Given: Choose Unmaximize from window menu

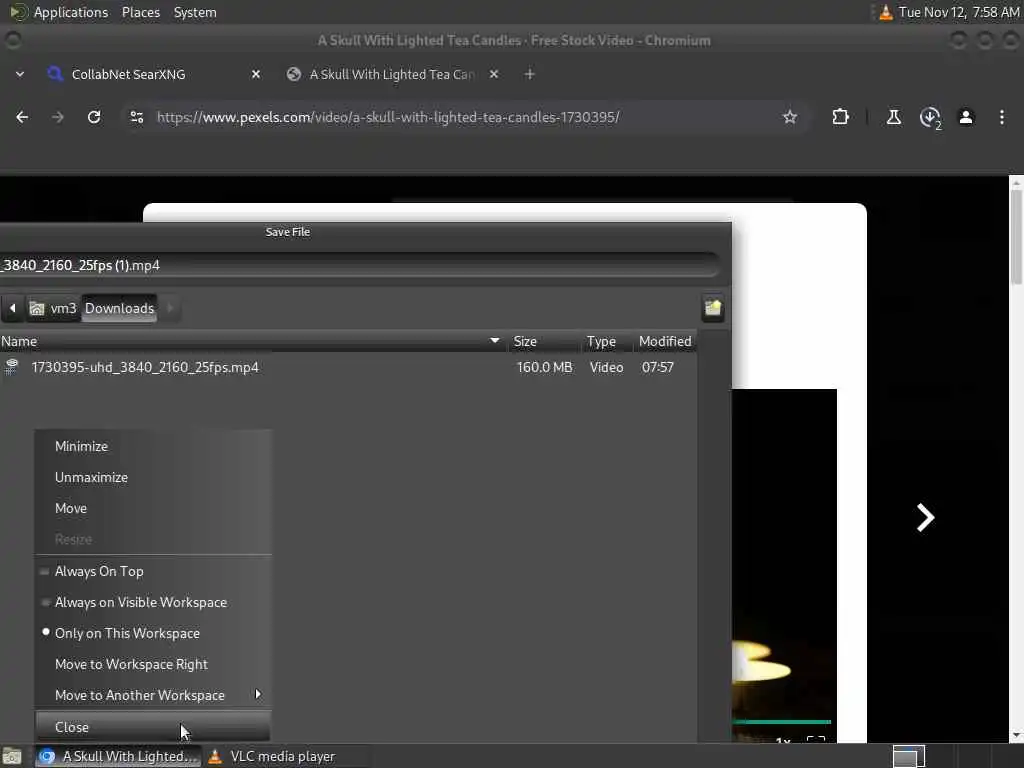Looking at the screenshot, I should pyautogui.click(x=153, y=477).
